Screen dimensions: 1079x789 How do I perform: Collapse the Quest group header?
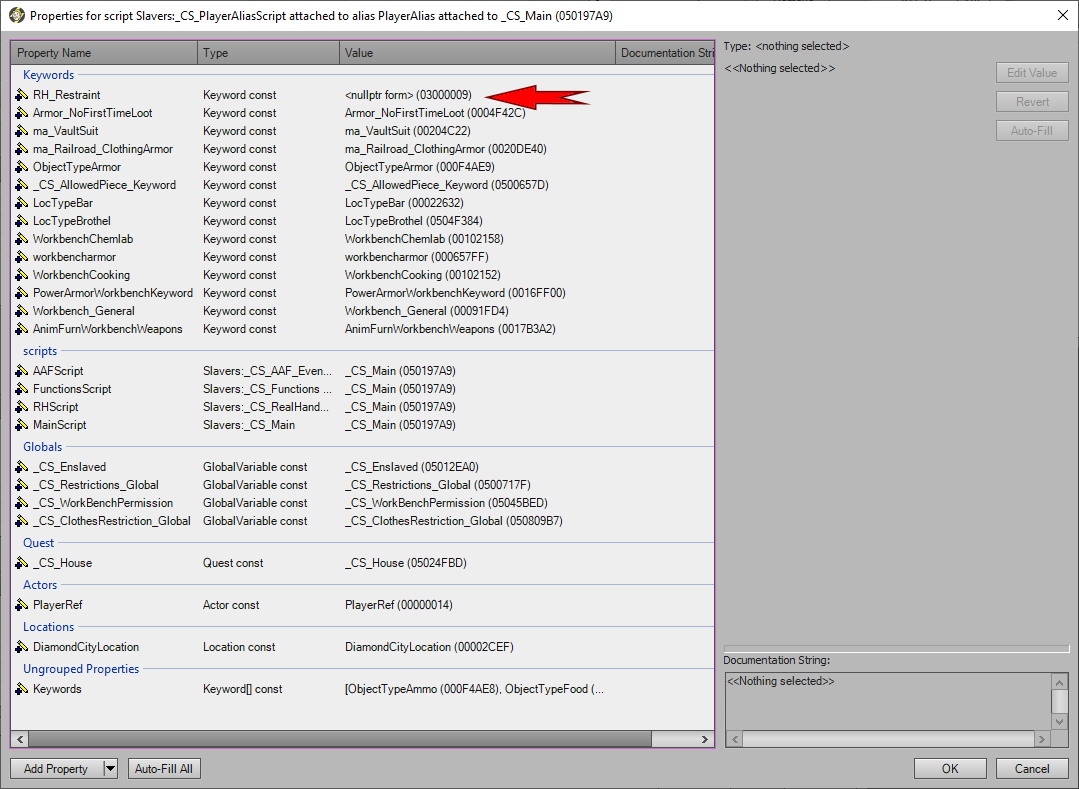tap(39, 543)
